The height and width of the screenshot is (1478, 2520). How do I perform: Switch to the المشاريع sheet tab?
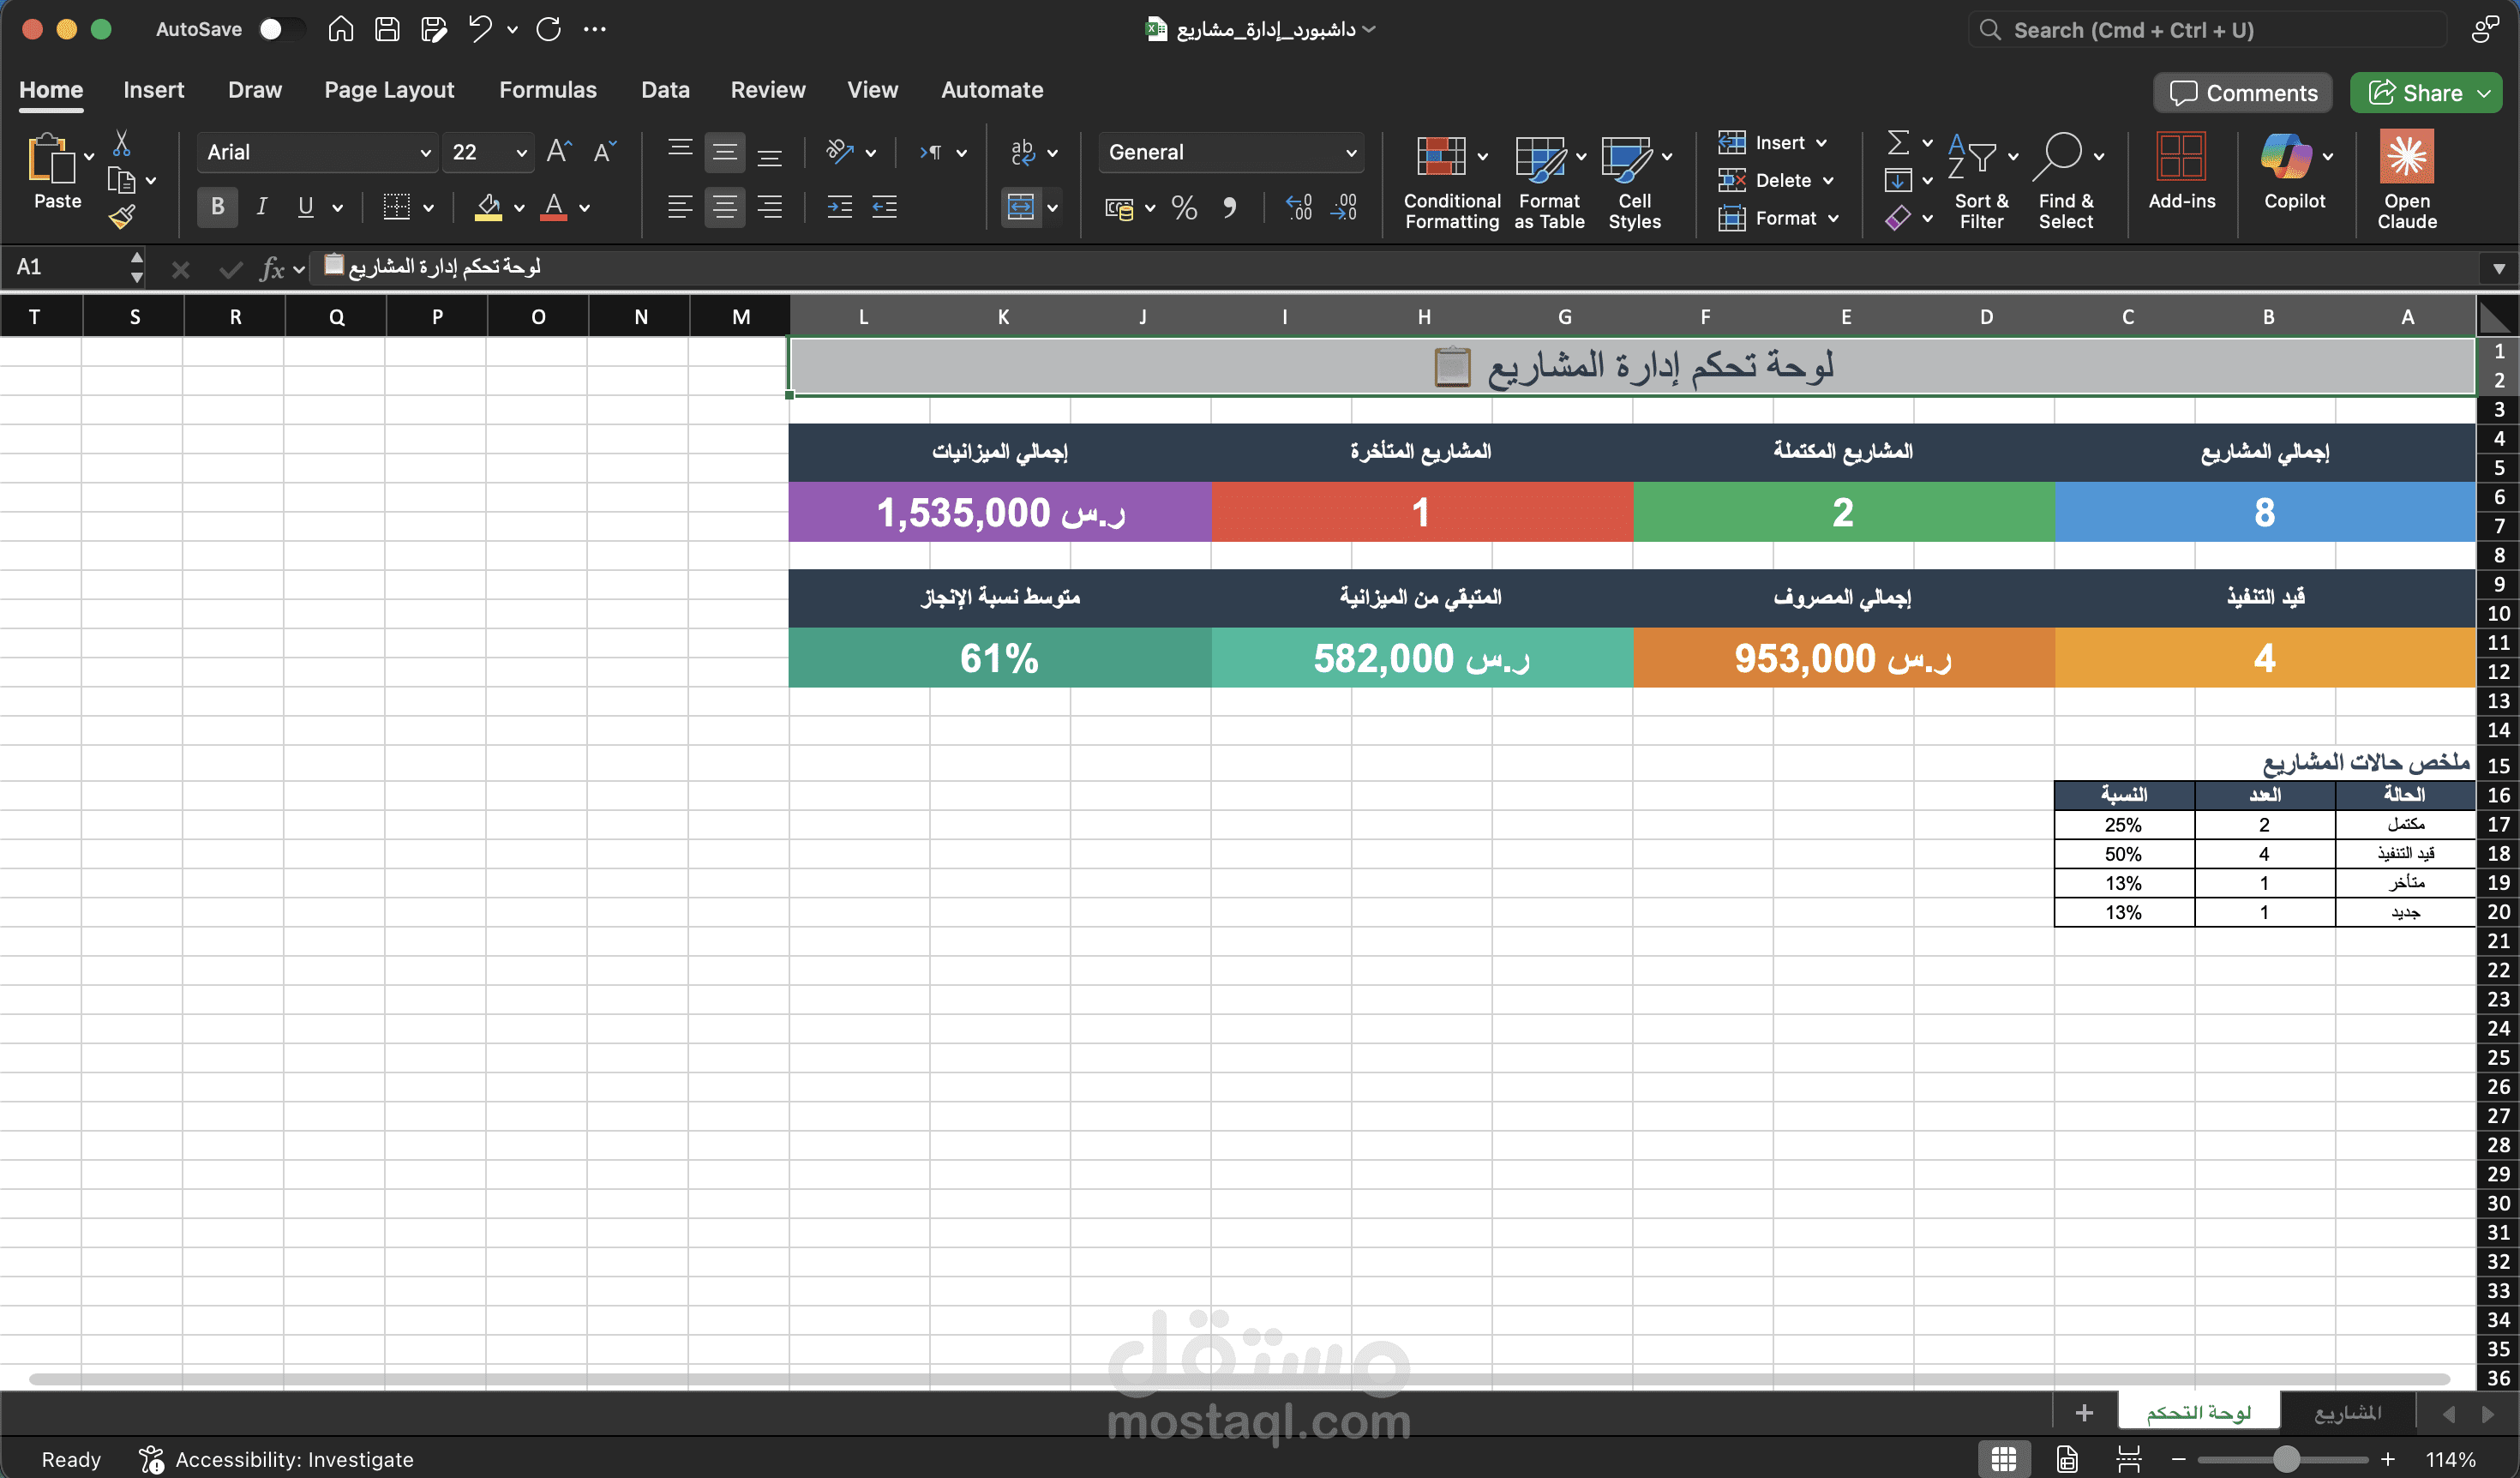pyautogui.click(x=2346, y=1412)
